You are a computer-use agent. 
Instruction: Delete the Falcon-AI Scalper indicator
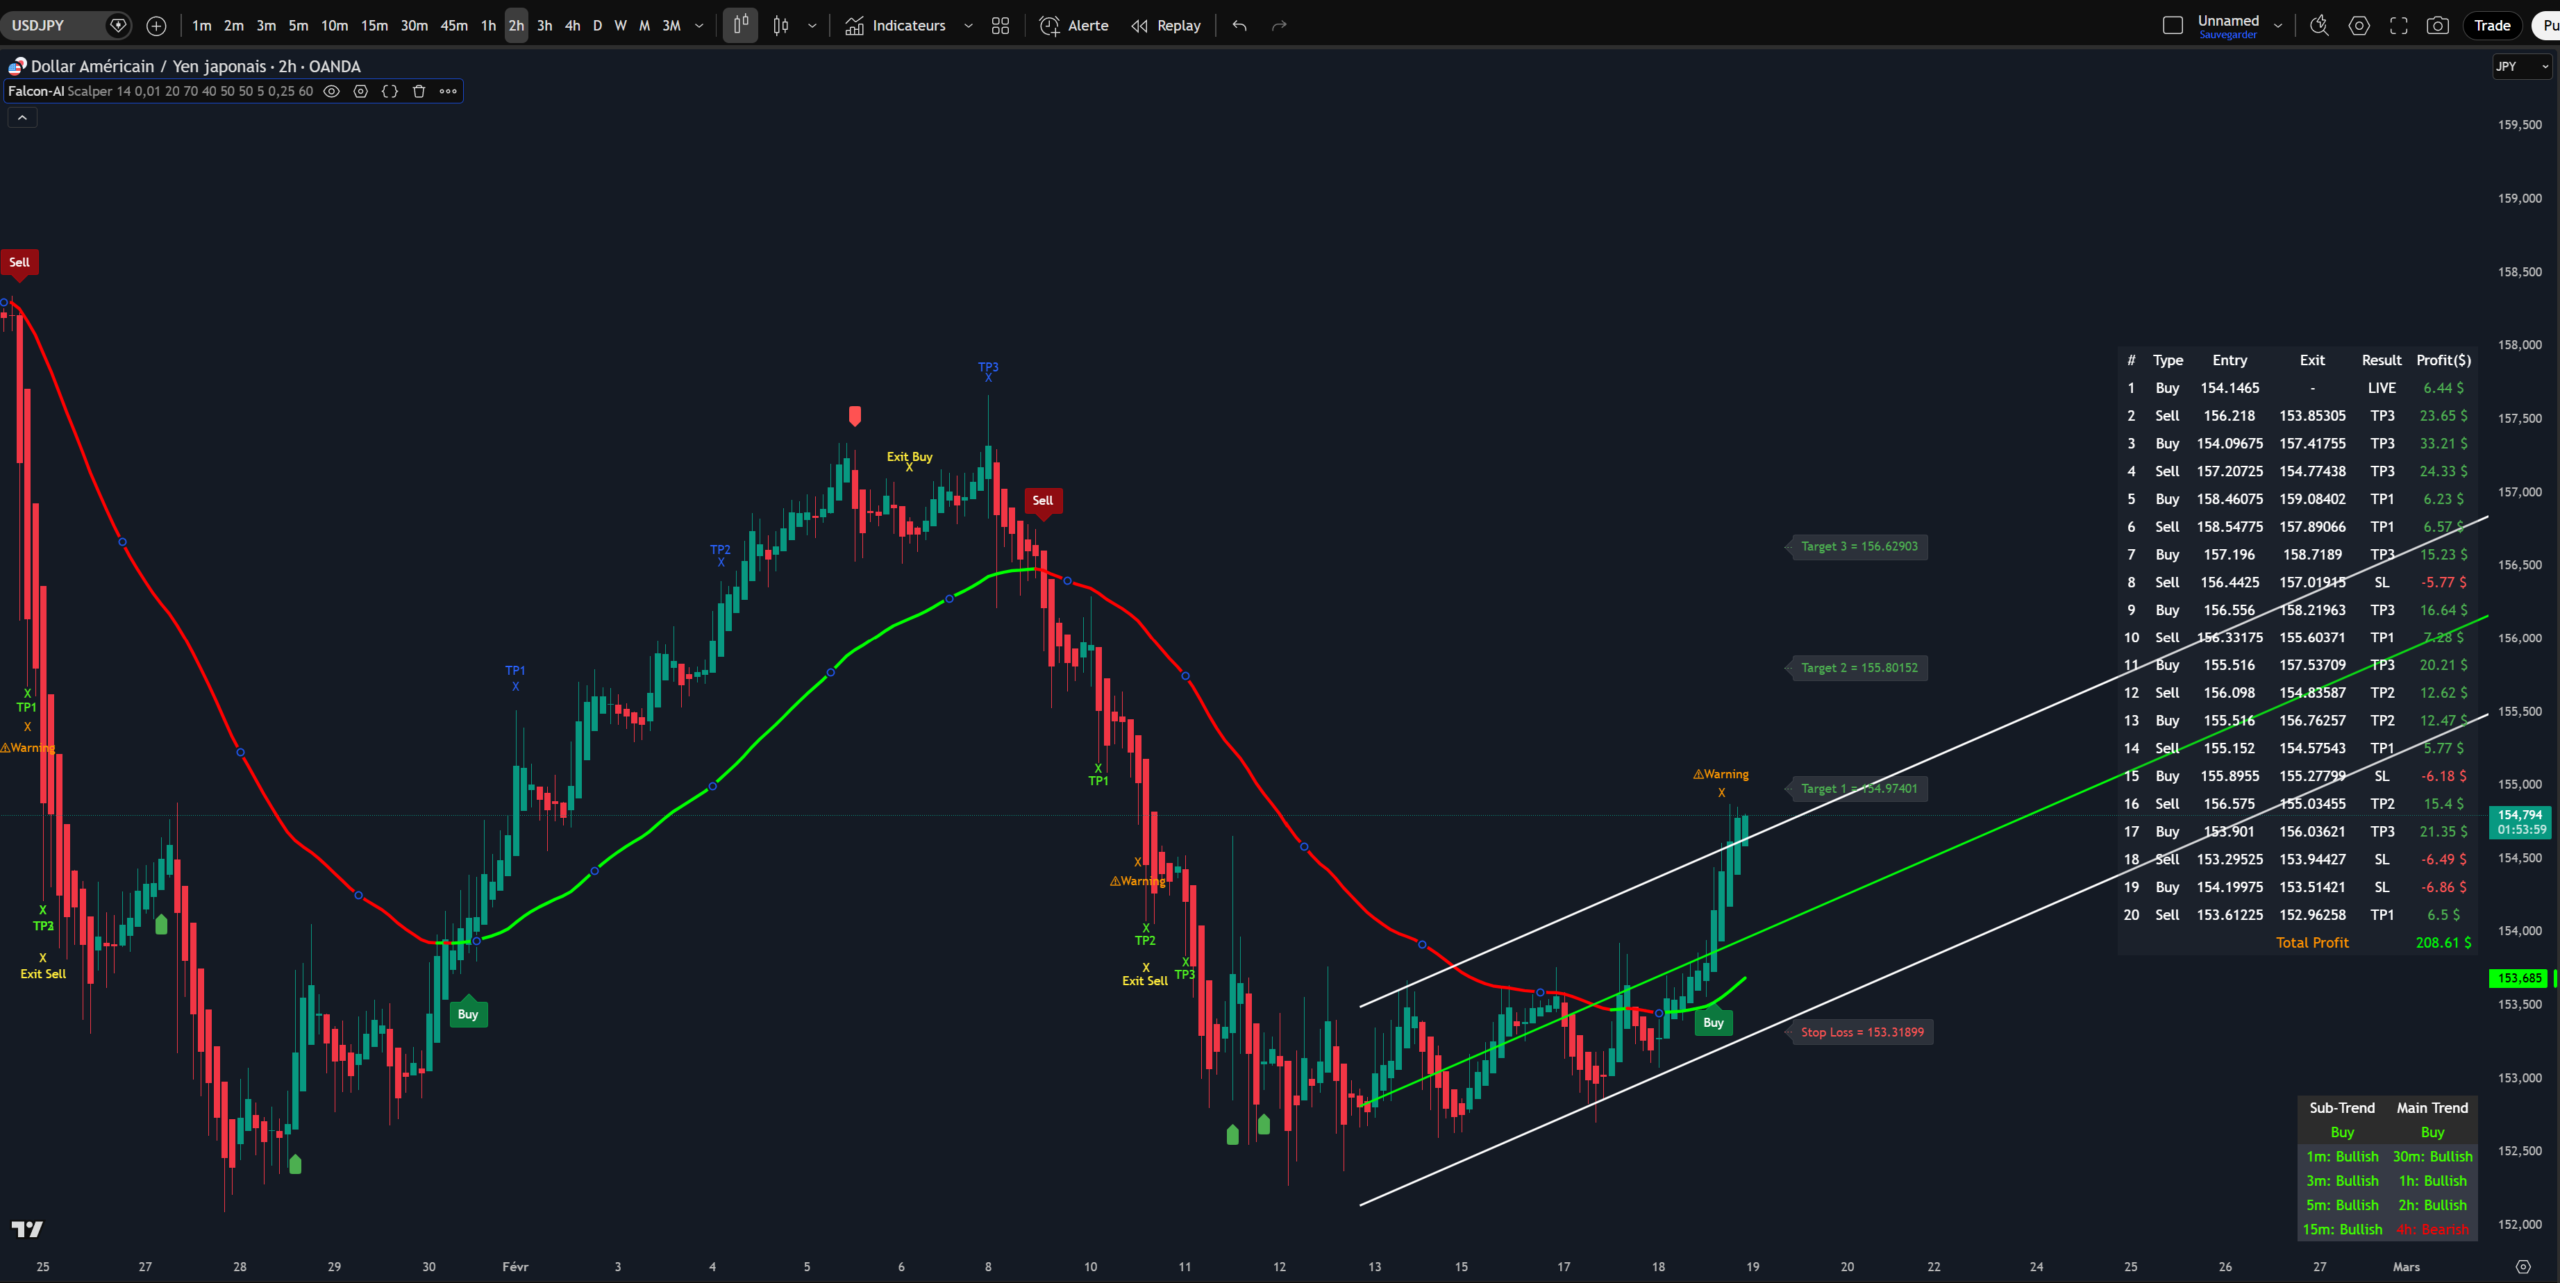(x=419, y=91)
